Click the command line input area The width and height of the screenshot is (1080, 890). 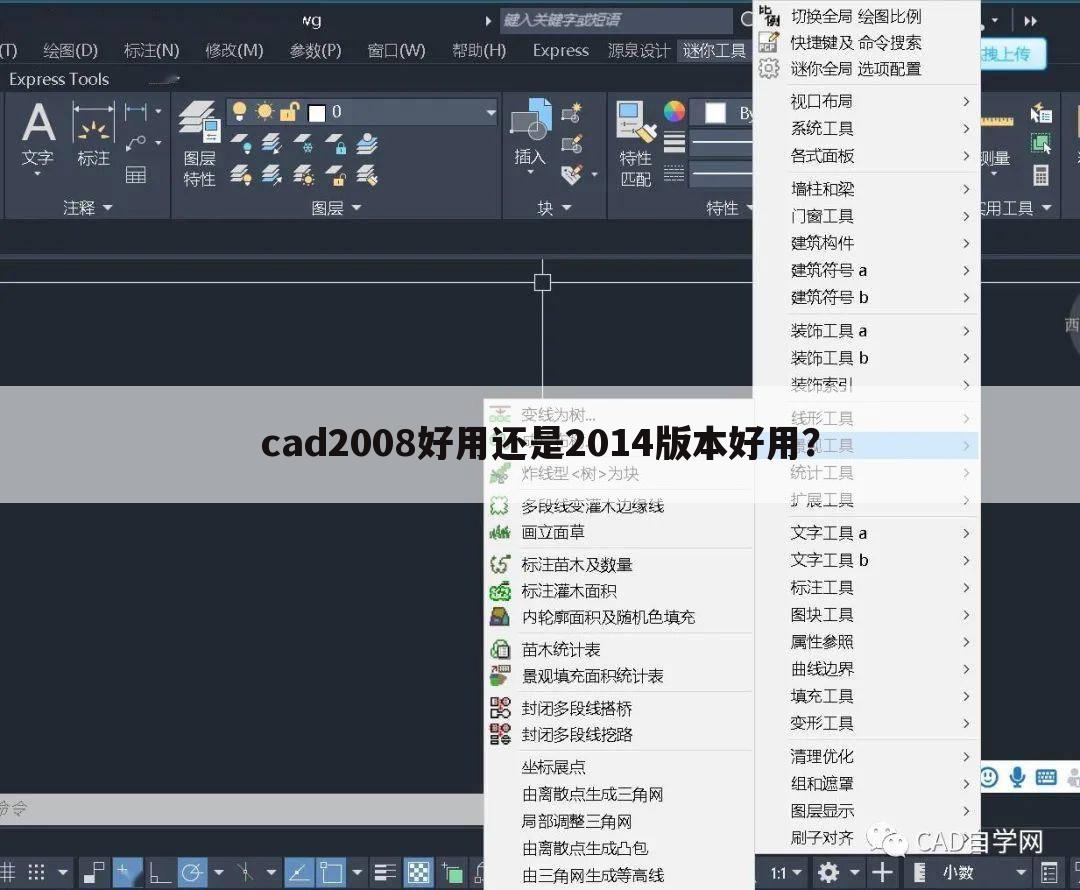[x=241, y=809]
